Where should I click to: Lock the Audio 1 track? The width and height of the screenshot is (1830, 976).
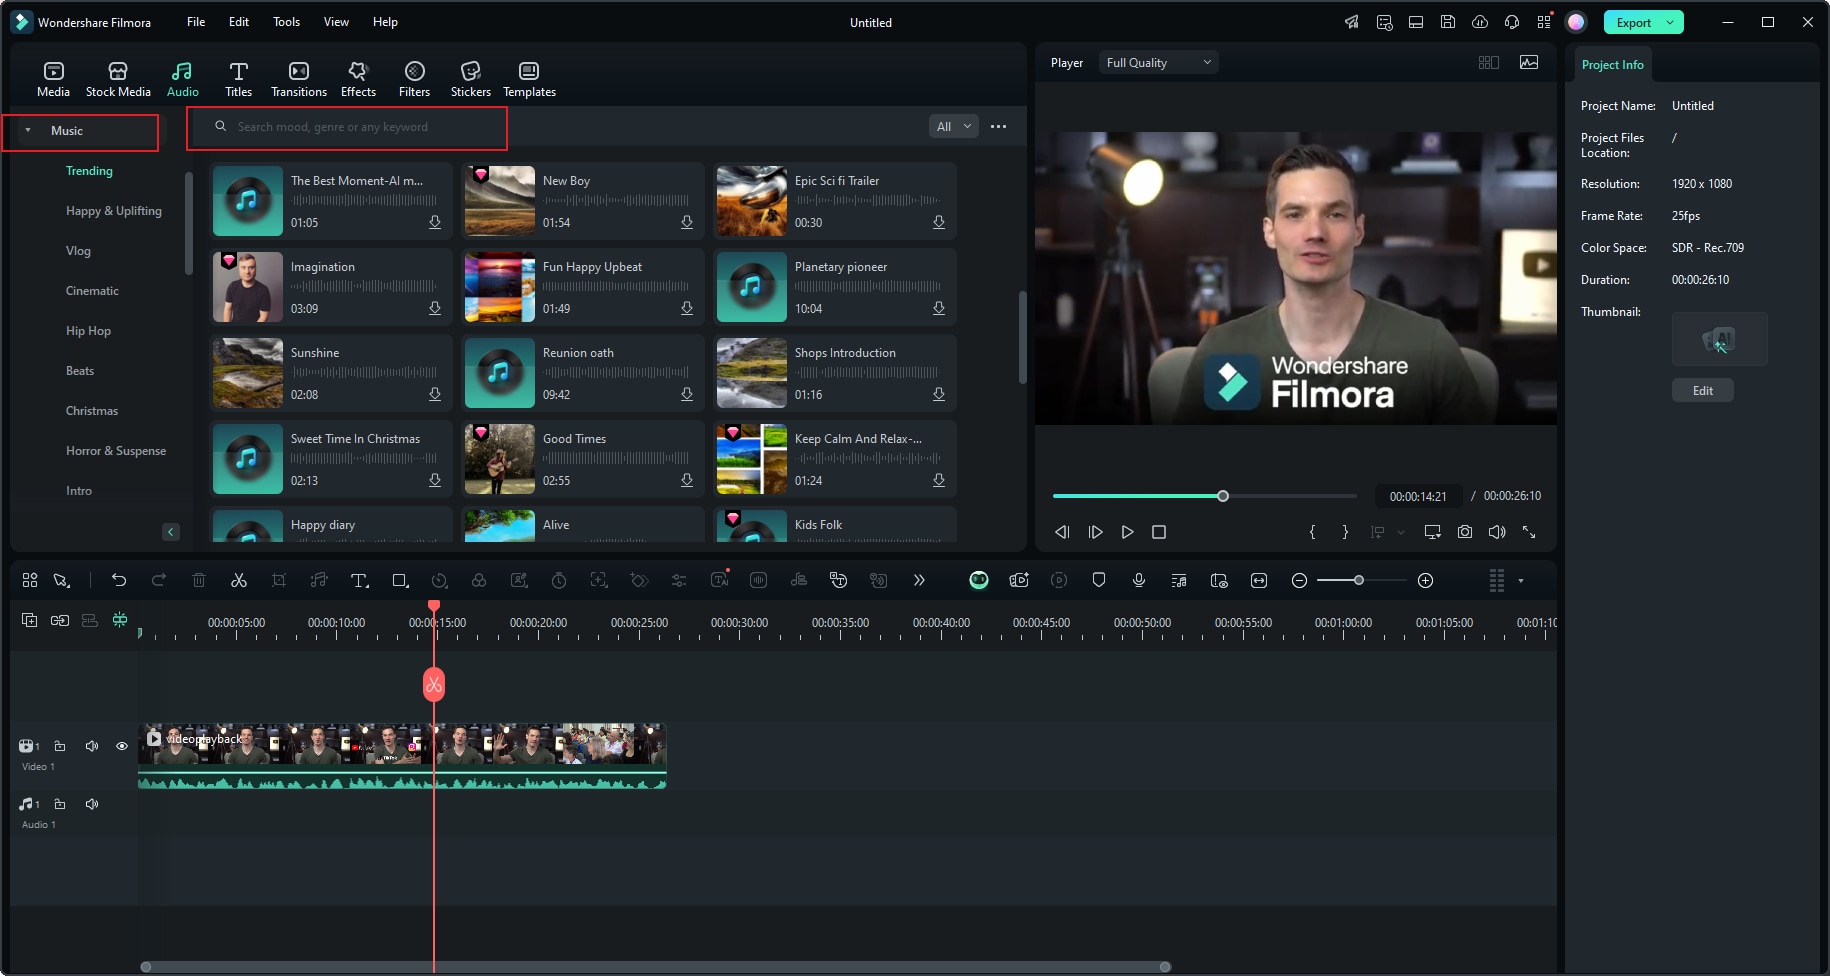tap(60, 804)
